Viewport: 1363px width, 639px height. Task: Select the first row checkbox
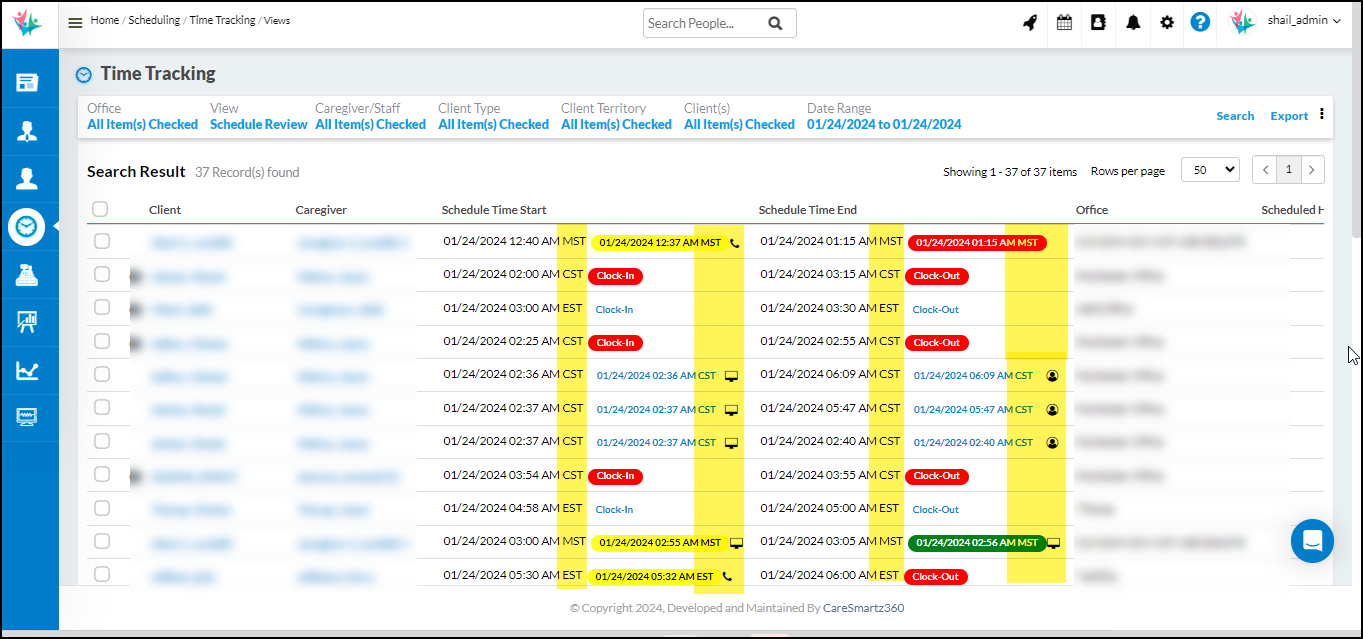102,241
